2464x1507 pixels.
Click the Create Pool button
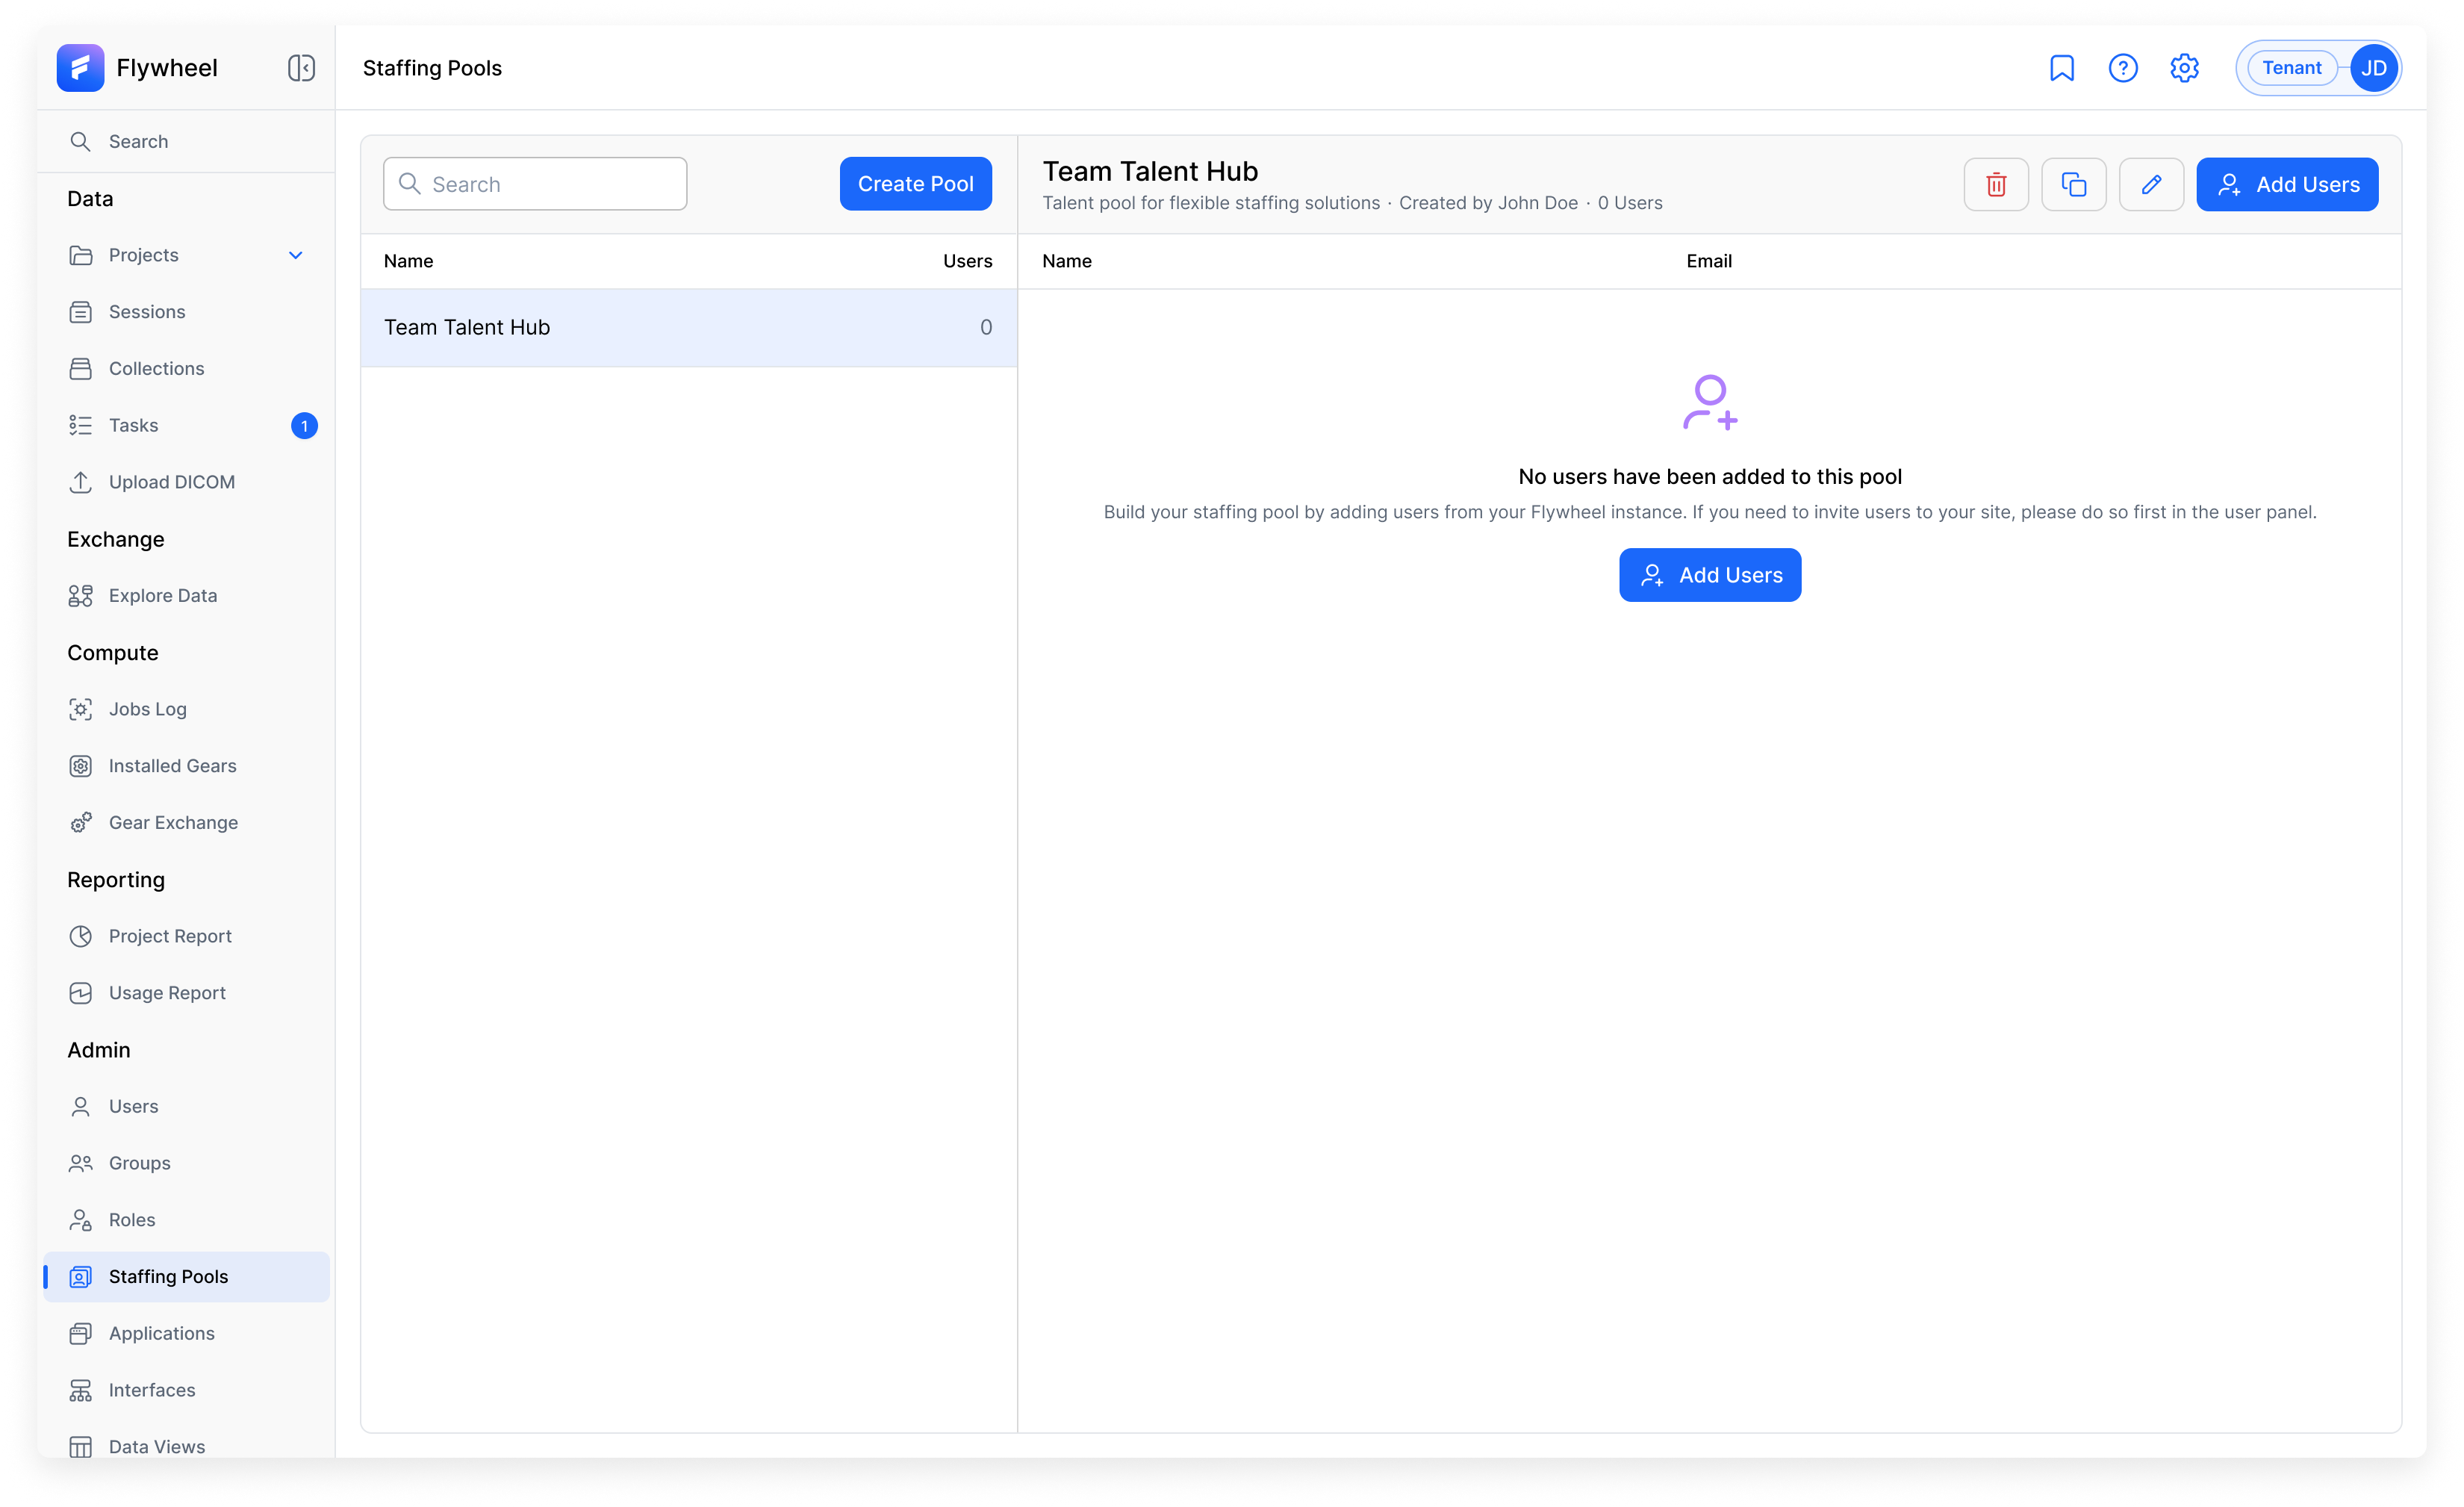[915, 184]
